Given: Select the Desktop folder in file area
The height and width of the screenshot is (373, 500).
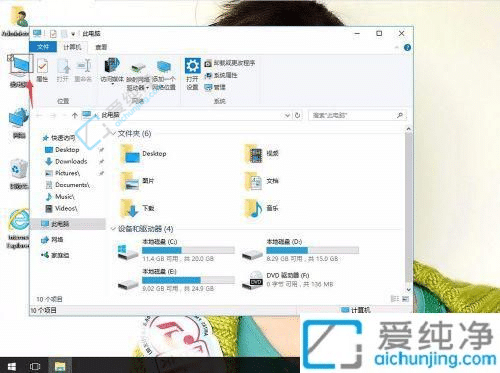Looking at the screenshot, I should pyautogui.click(x=143, y=154).
